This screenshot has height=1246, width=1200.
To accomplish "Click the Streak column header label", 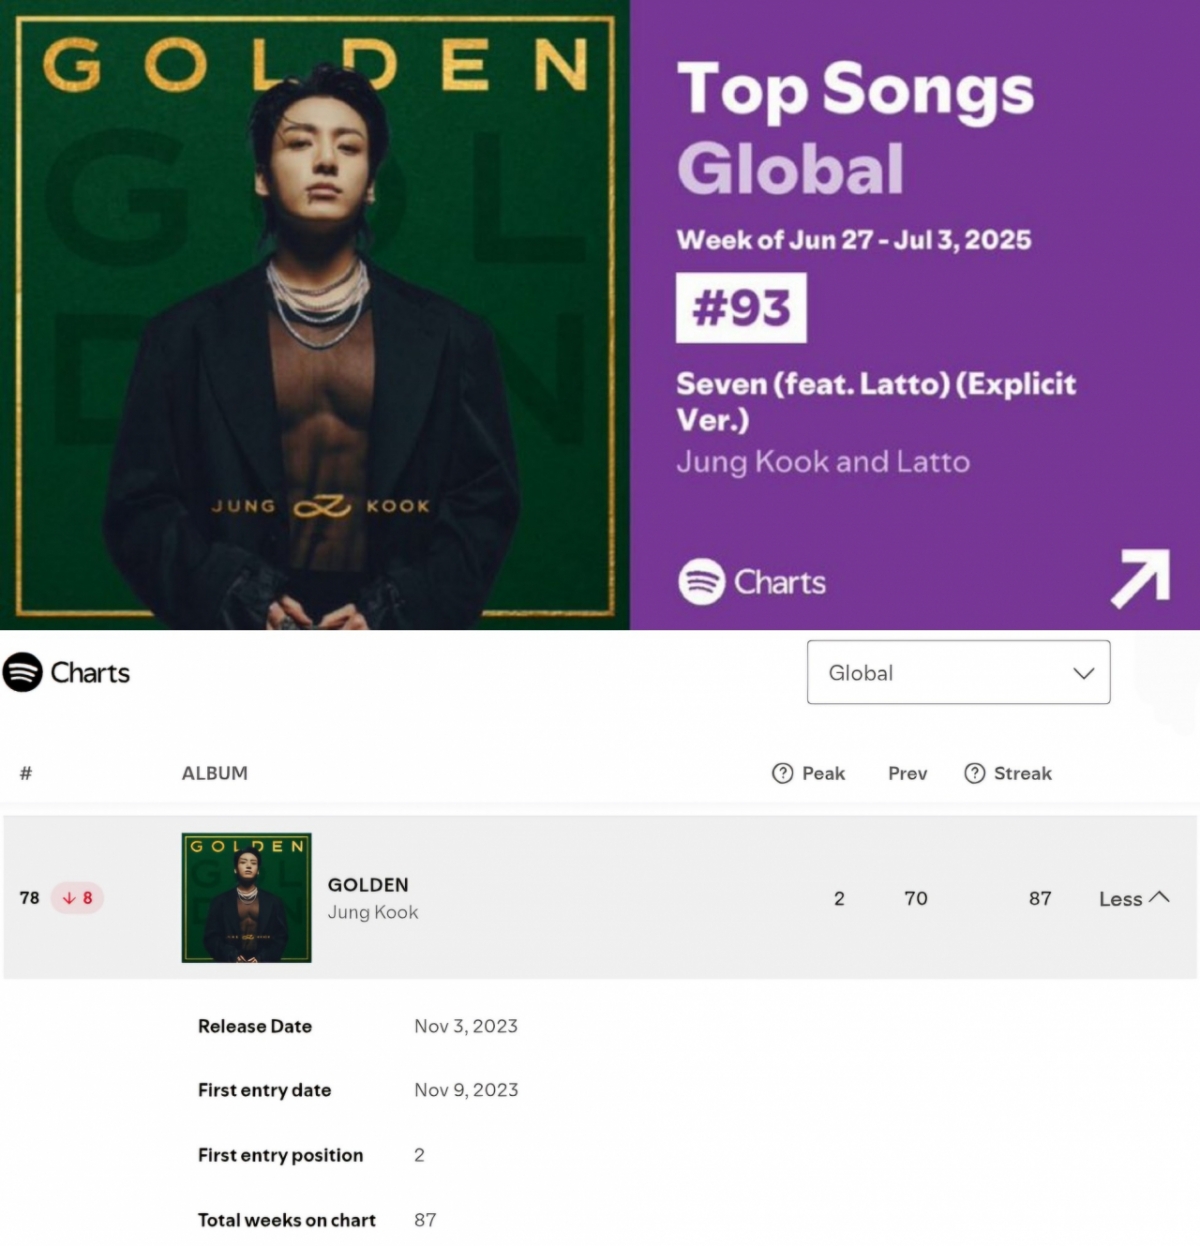I will tap(1022, 773).
